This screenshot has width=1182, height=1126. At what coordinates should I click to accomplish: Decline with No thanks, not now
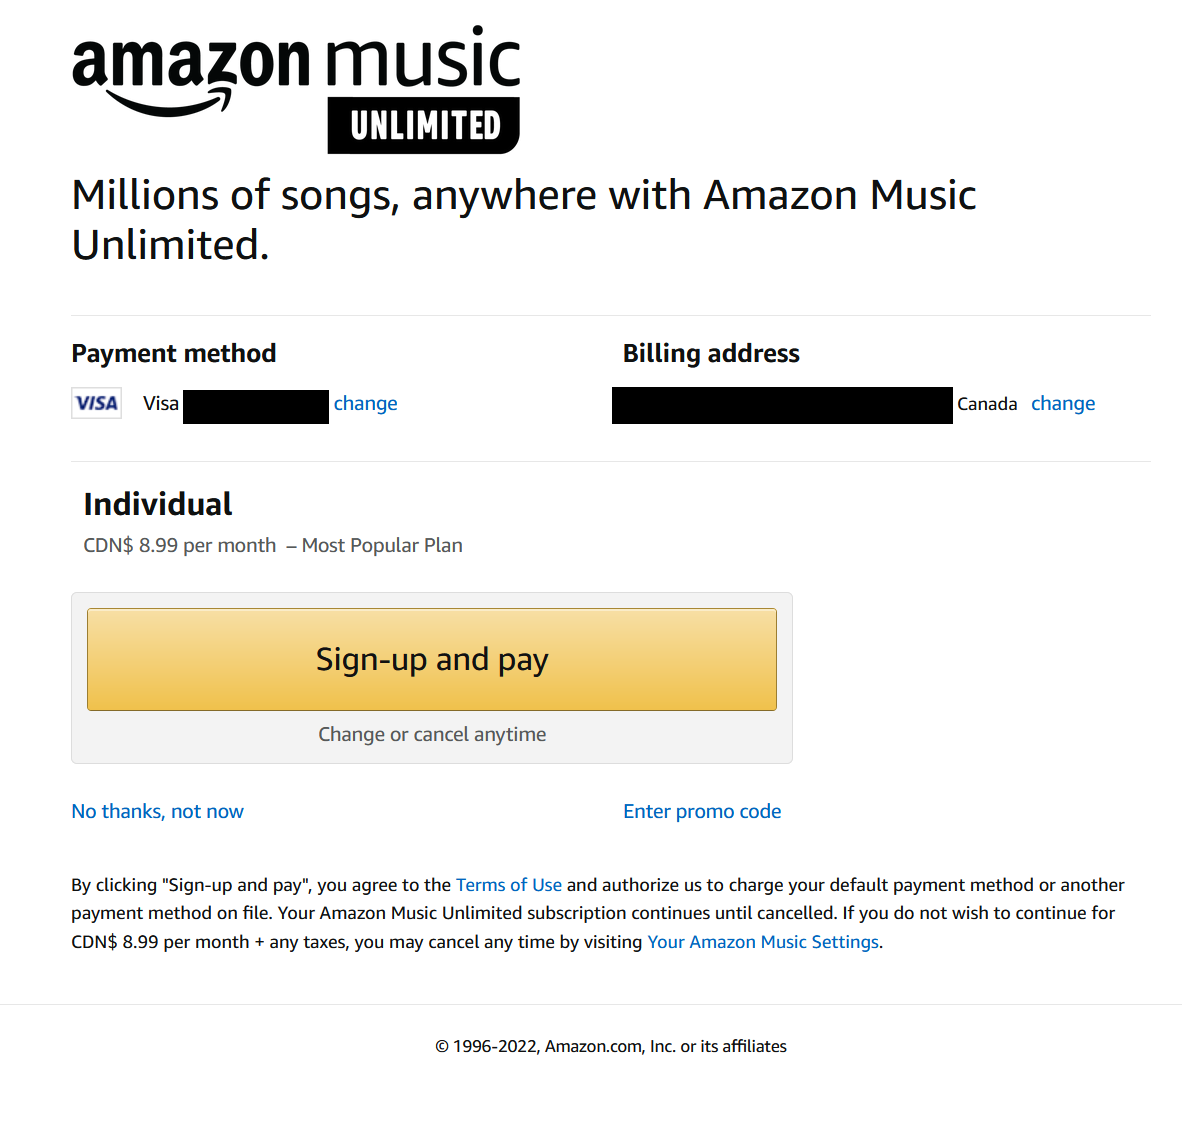pyautogui.click(x=157, y=811)
